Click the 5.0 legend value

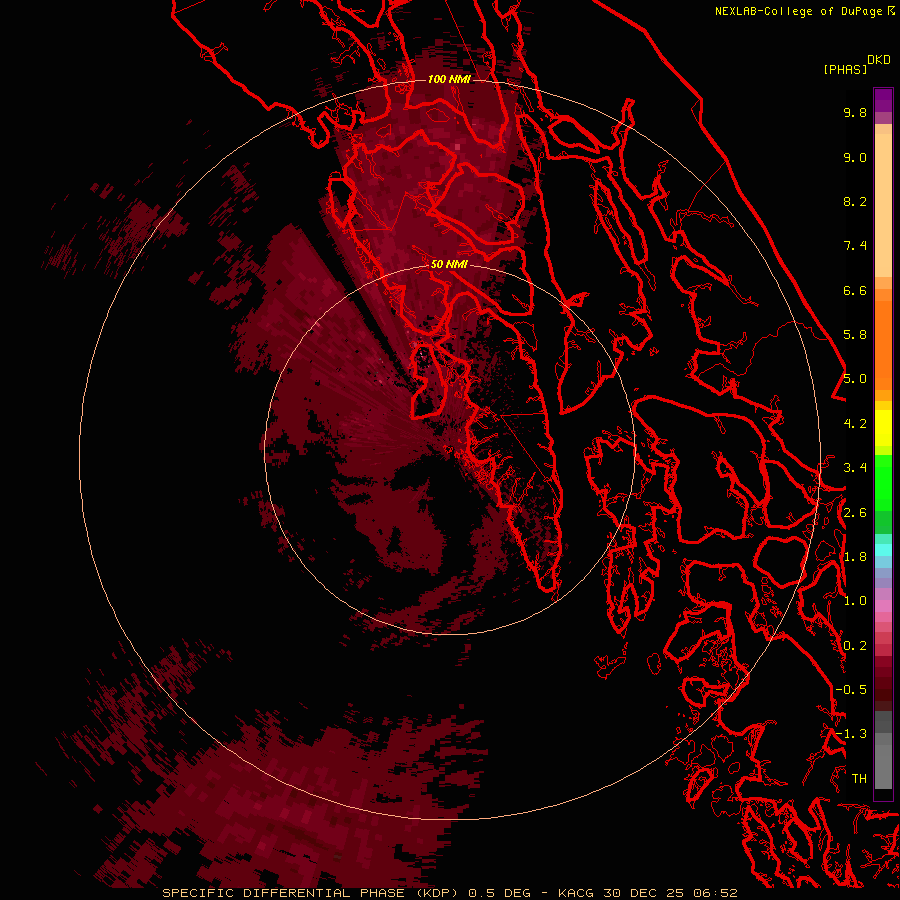click(x=855, y=379)
